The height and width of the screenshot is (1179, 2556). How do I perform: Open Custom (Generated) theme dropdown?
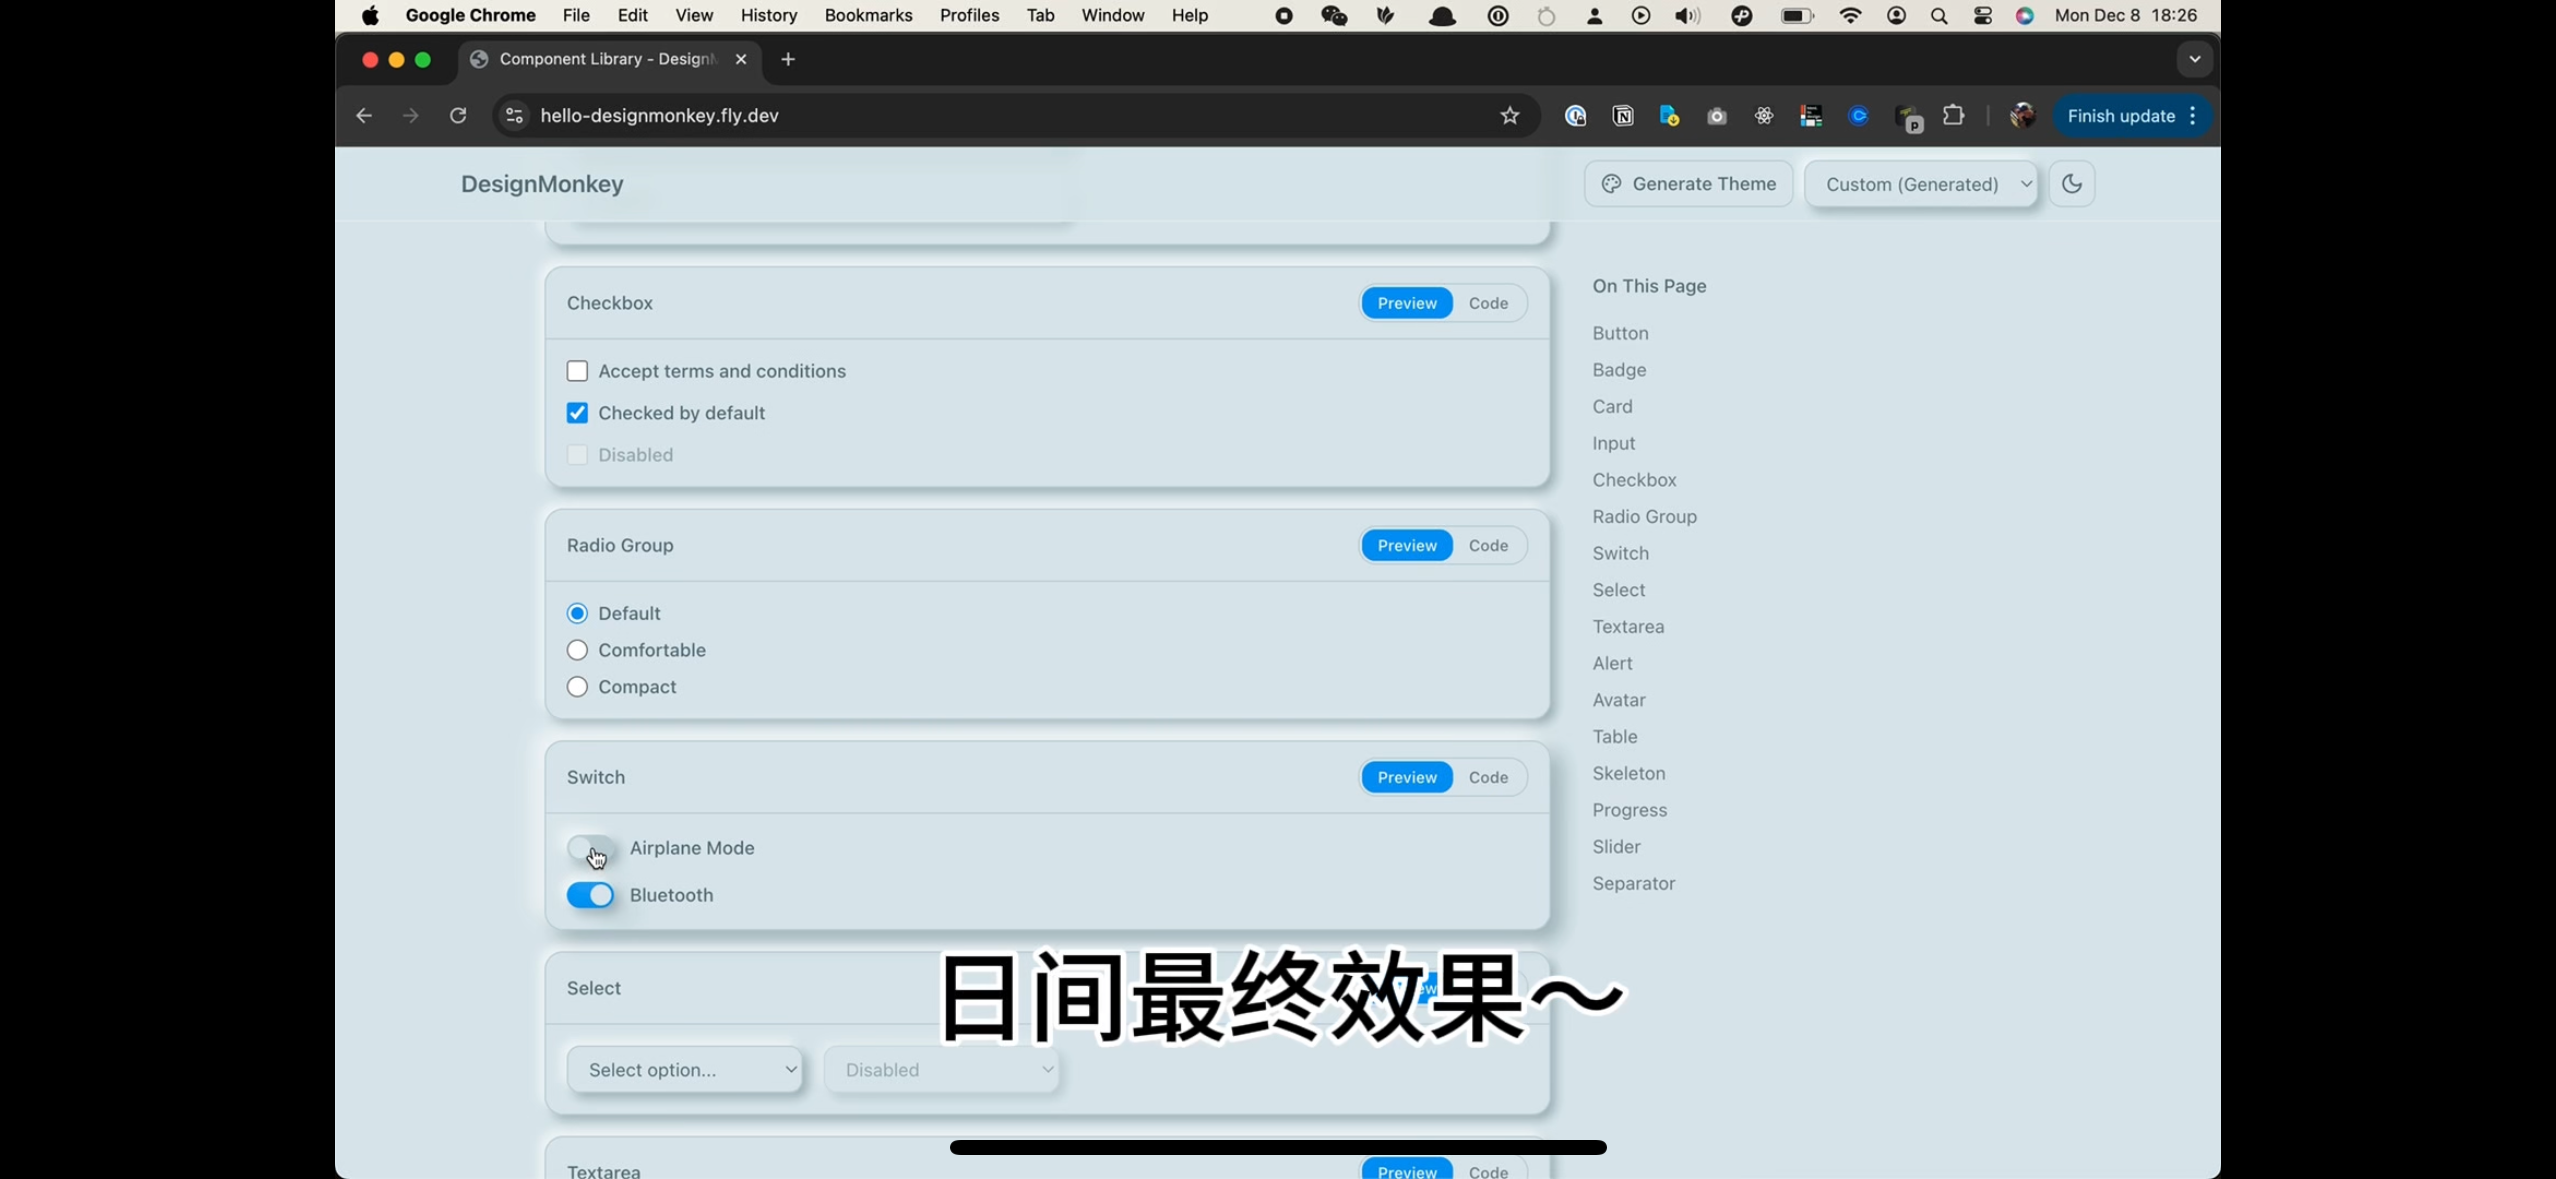[x=1921, y=184]
